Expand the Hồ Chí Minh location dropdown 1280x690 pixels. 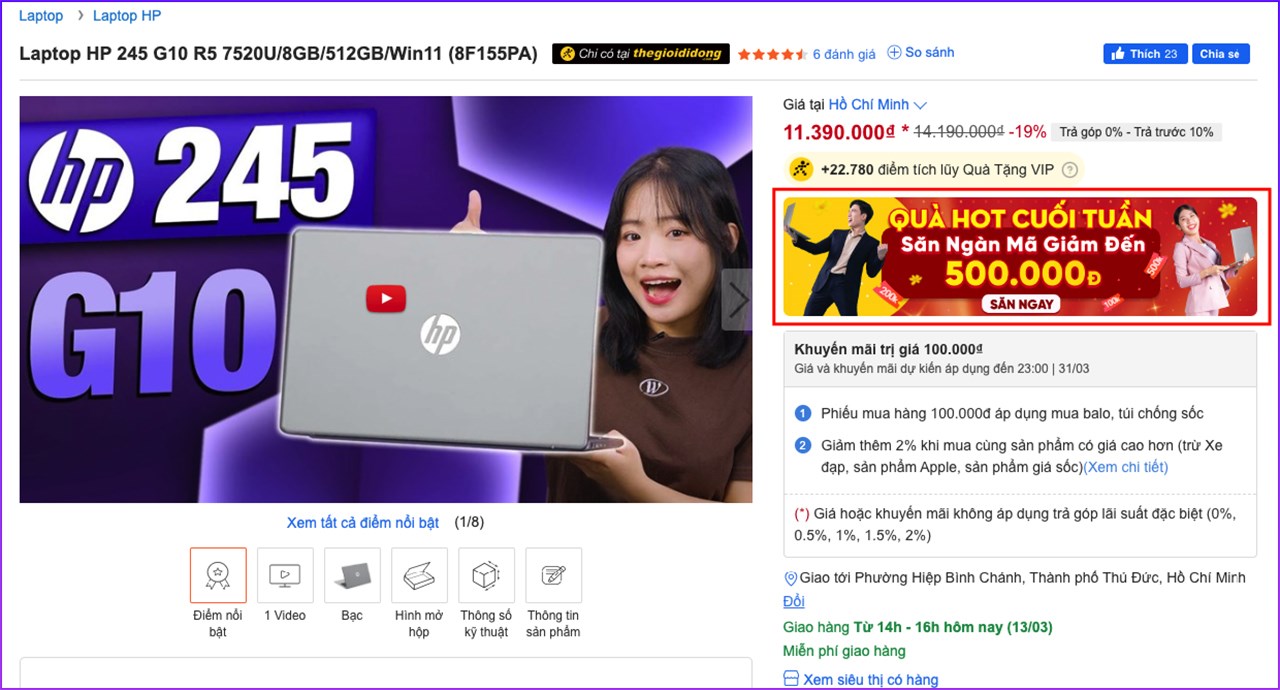[x=878, y=104]
